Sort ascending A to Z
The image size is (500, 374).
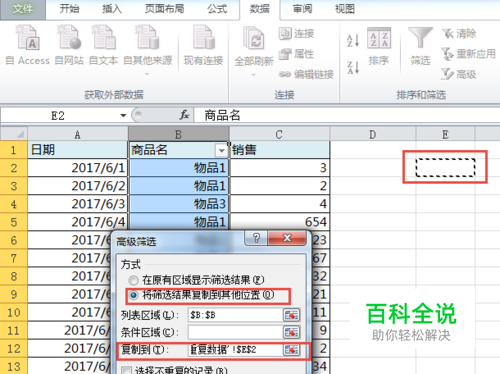(x=353, y=41)
